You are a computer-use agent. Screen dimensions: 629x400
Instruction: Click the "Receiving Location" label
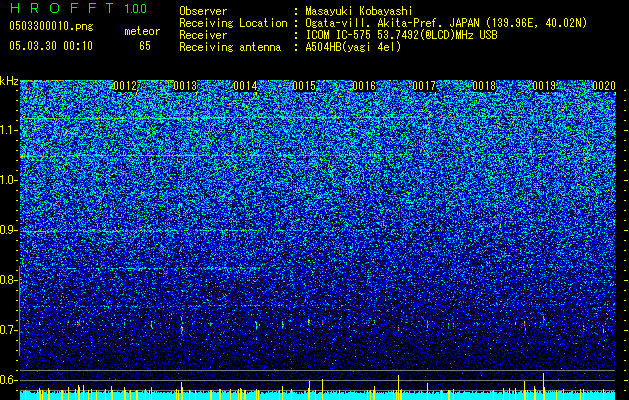coord(233,23)
